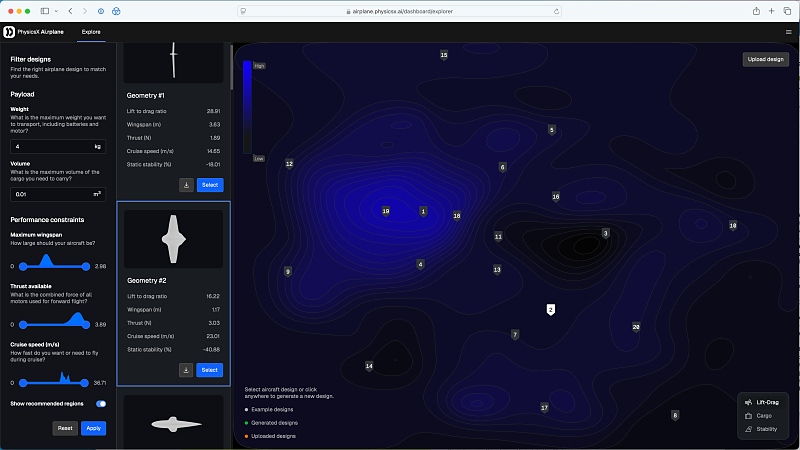Toggle the browser sidebar
The width and height of the screenshot is (800, 450).
coord(45,11)
